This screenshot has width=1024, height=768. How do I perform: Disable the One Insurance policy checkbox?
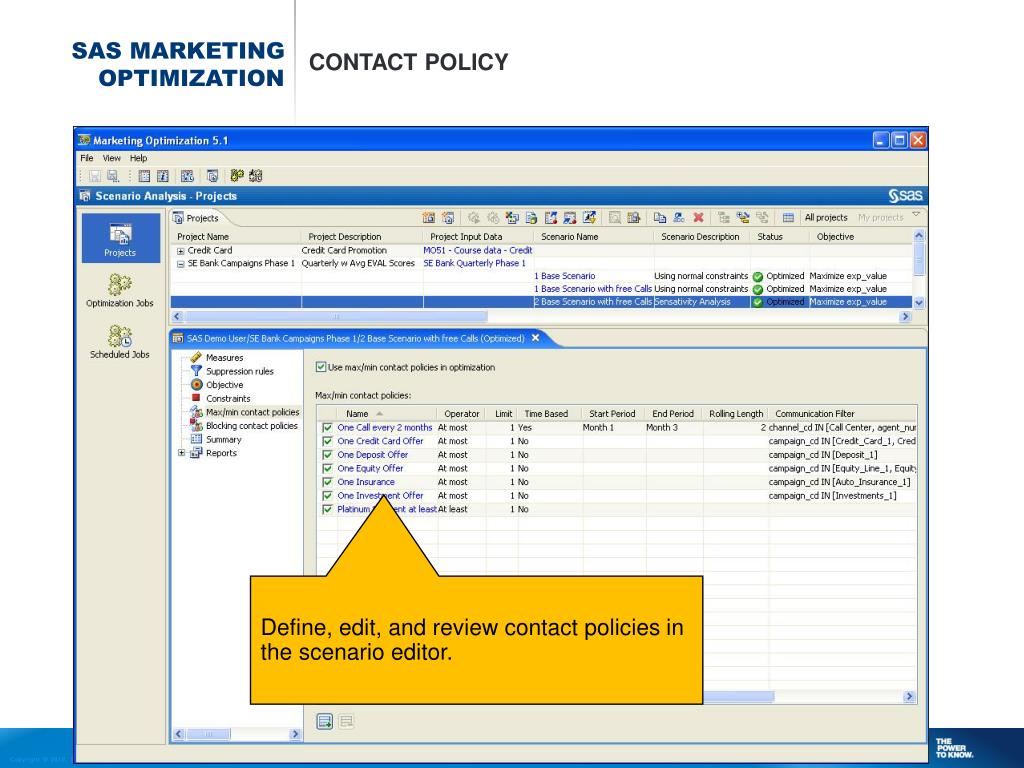tap(328, 482)
